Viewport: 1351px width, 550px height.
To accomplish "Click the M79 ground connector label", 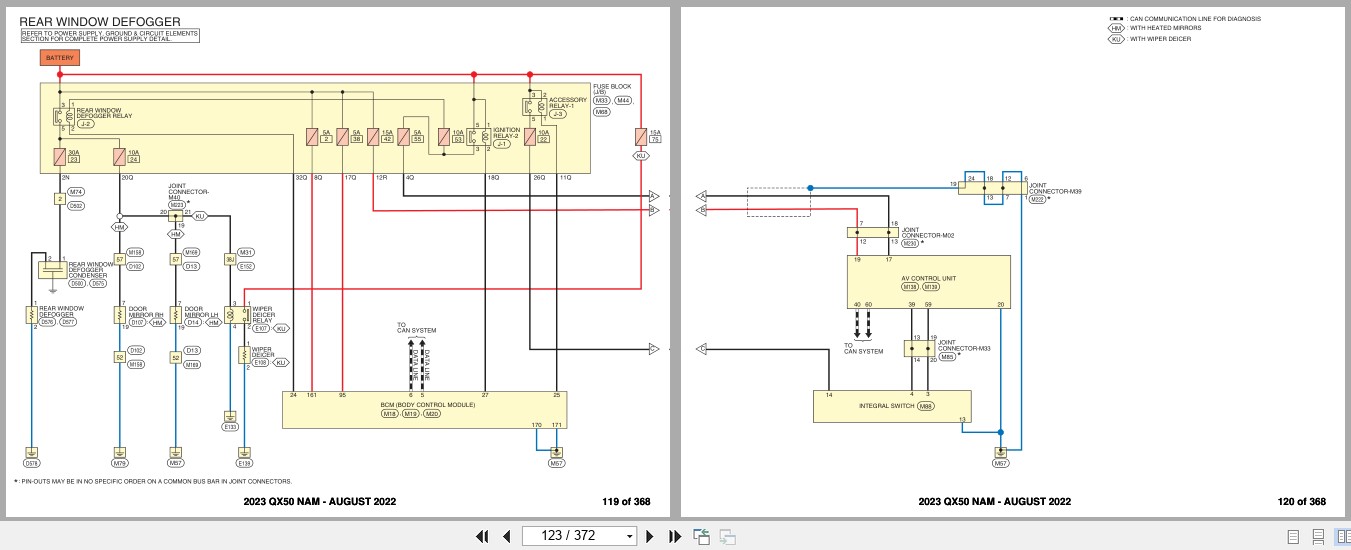I will pyautogui.click(x=120, y=464).
